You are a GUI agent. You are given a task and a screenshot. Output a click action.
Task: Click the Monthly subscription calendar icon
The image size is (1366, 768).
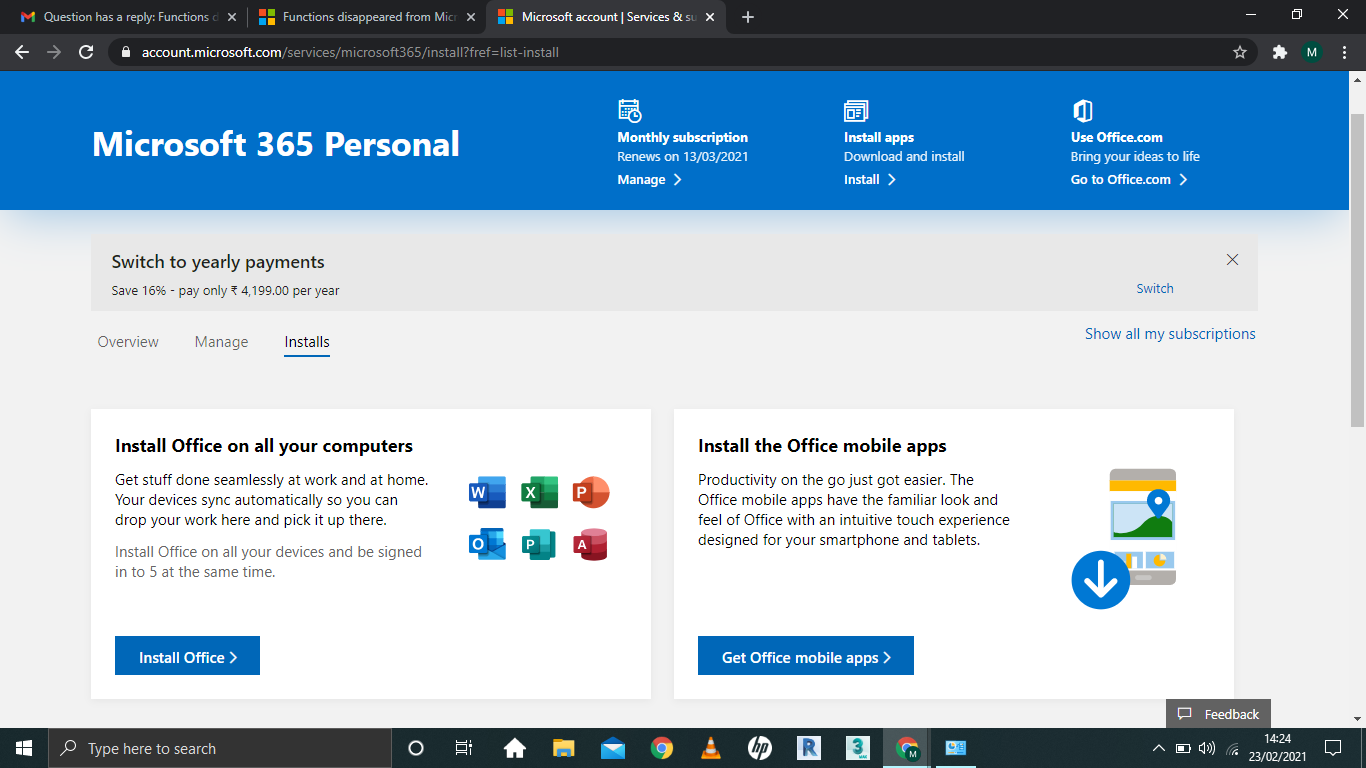point(630,111)
